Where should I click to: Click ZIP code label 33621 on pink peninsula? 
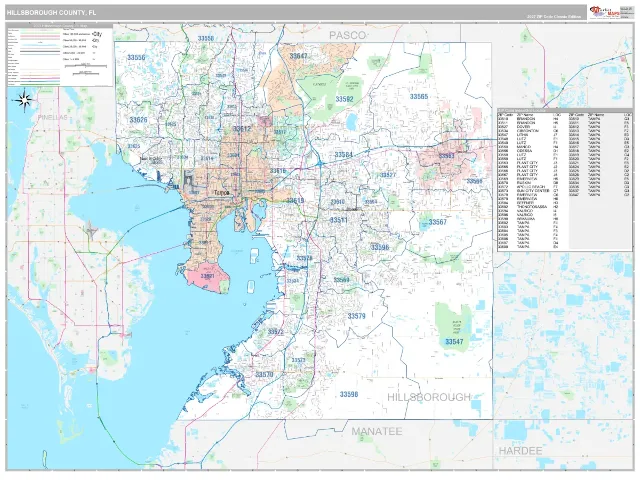tap(207, 276)
